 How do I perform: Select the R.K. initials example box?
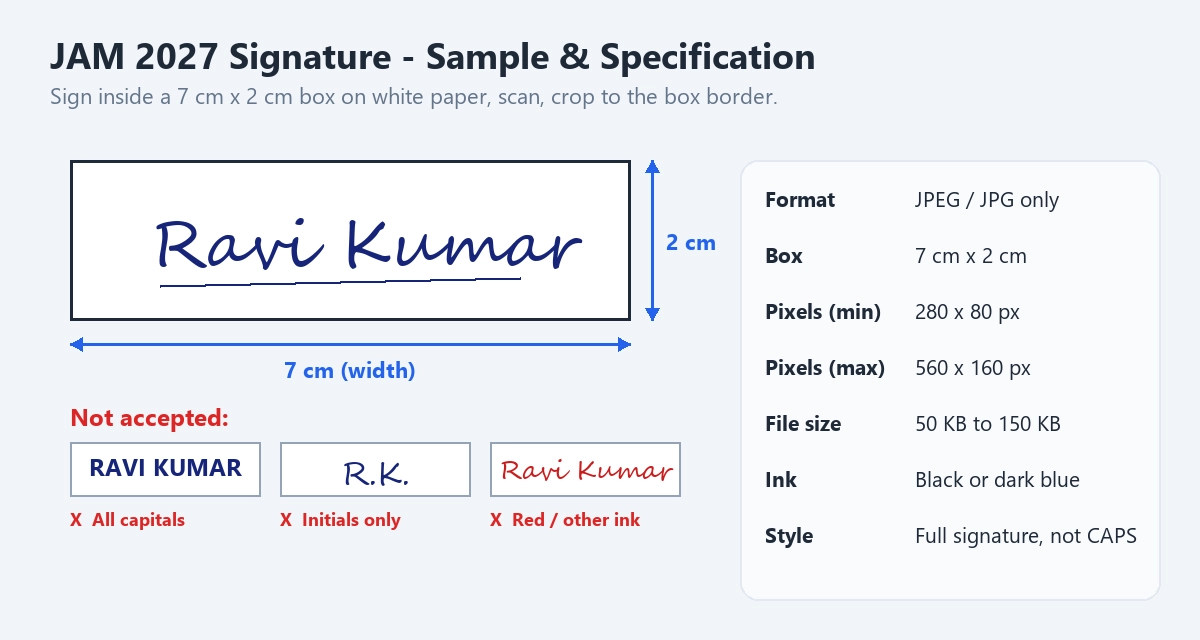375,469
